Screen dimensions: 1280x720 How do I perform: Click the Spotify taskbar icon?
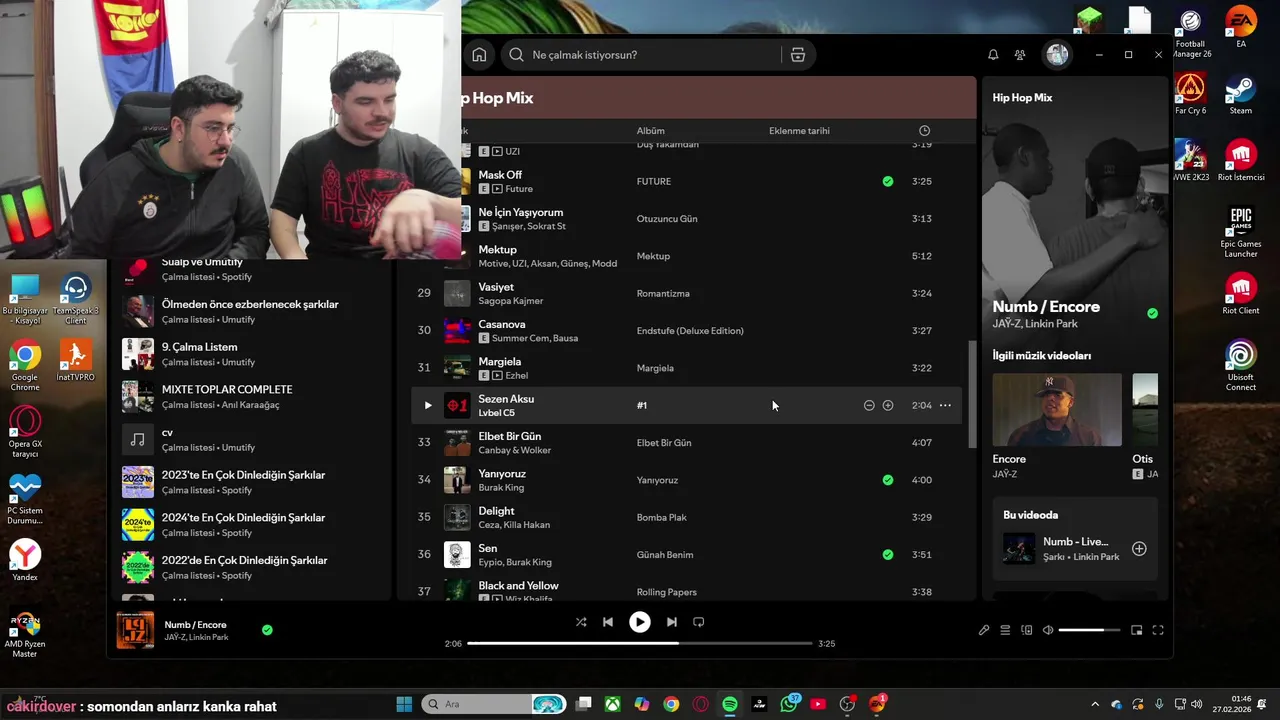pos(730,704)
